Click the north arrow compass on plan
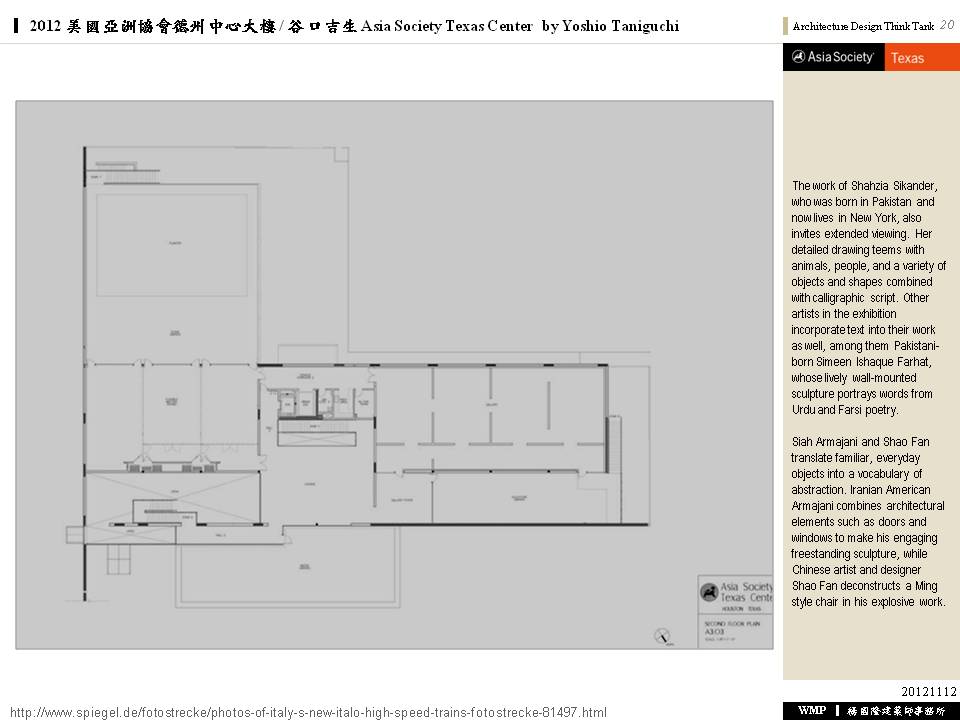This screenshot has width=960, height=720. (x=661, y=634)
